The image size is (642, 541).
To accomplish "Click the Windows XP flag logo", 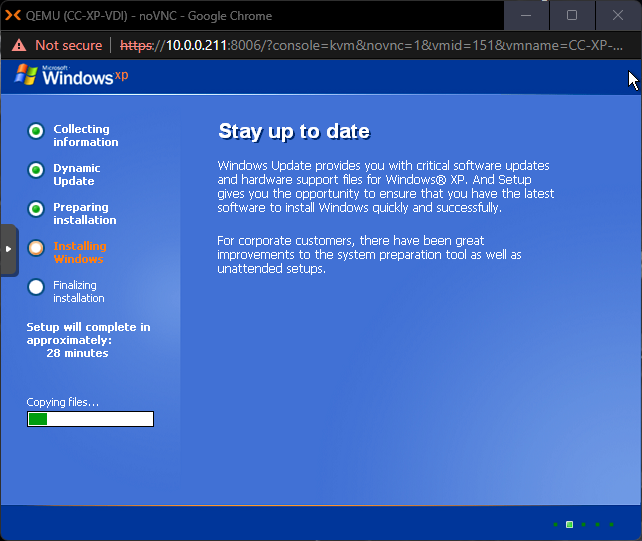I will click(x=26, y=75).
